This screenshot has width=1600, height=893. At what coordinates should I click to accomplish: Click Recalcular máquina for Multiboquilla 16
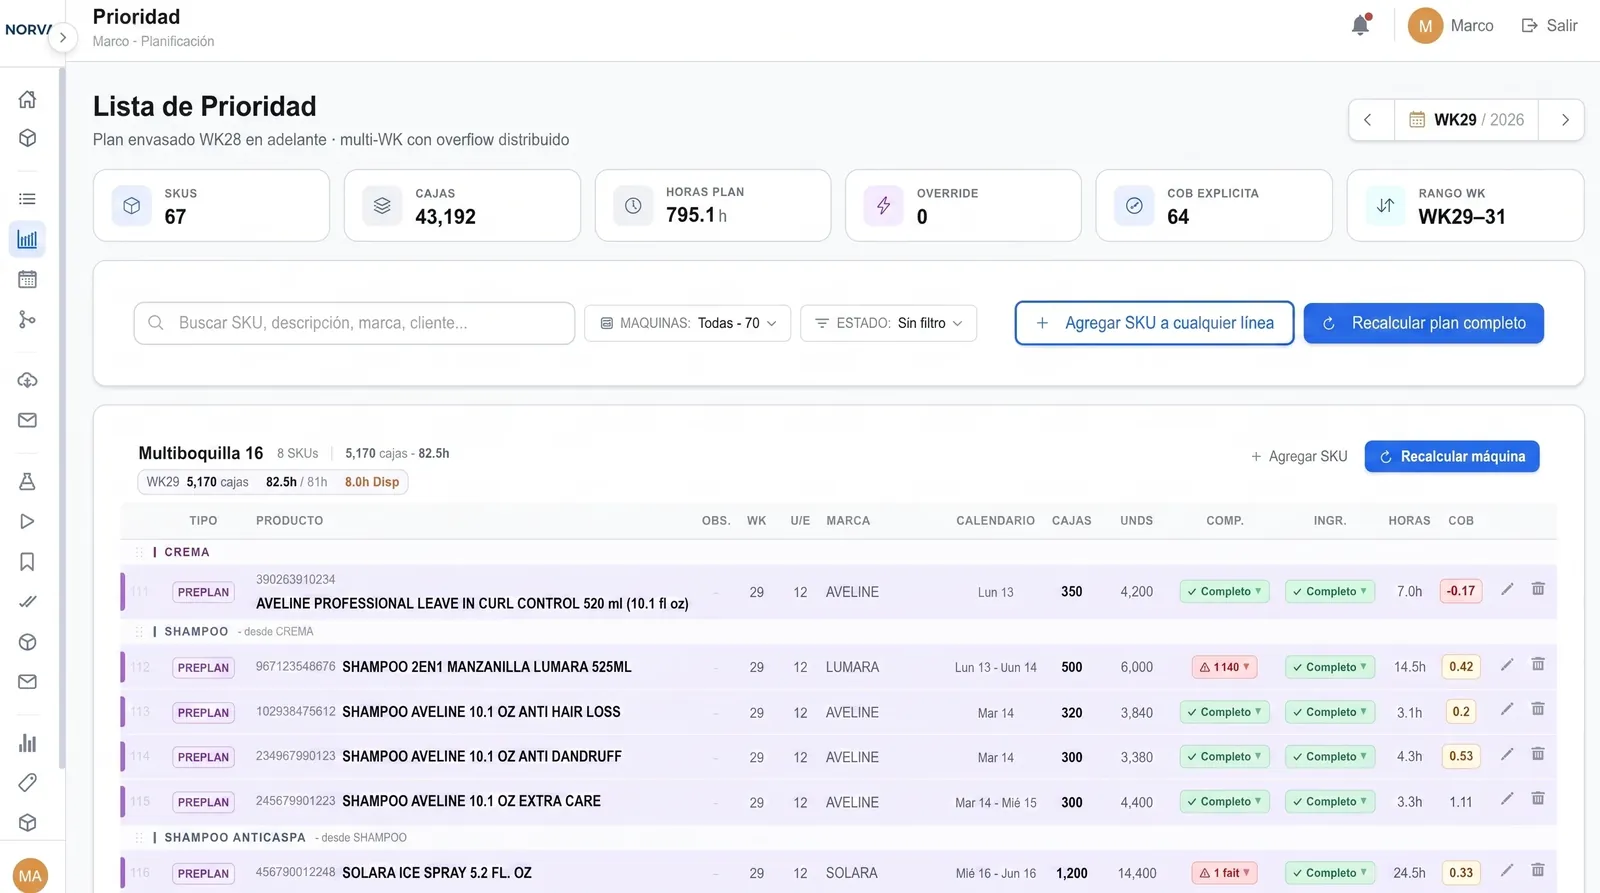pos(1452,456)
